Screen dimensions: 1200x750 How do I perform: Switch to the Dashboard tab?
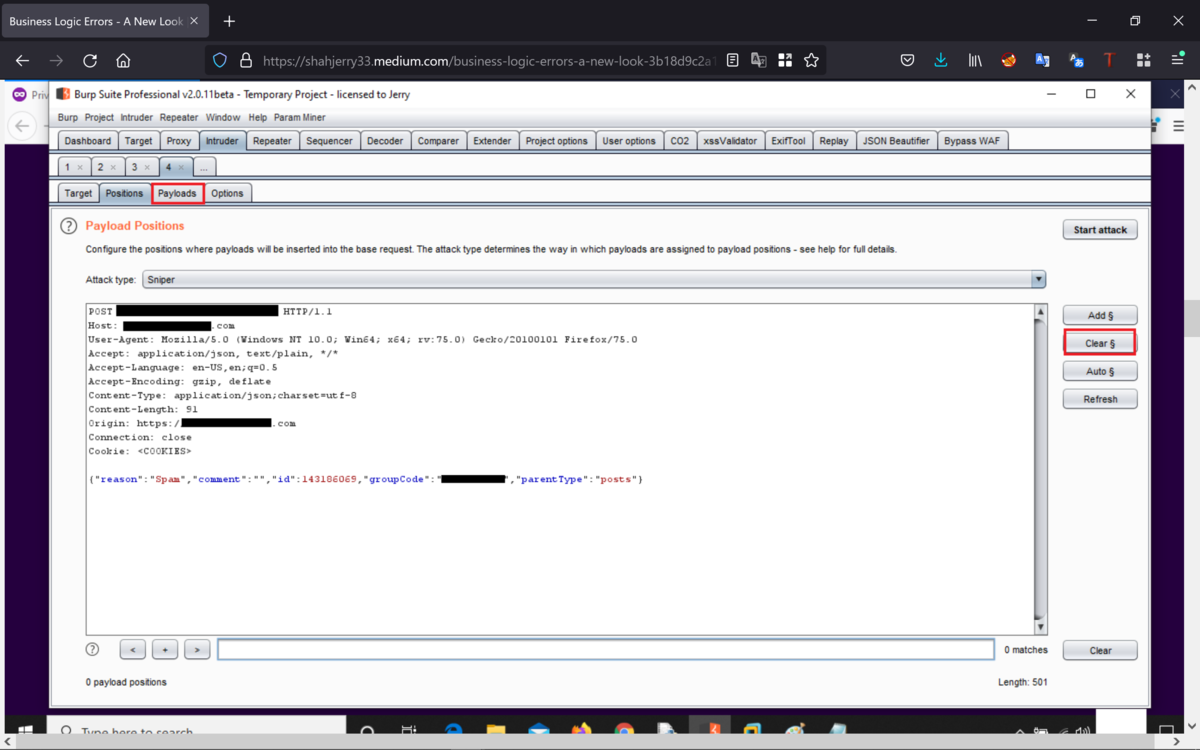(x=88, y=141)
